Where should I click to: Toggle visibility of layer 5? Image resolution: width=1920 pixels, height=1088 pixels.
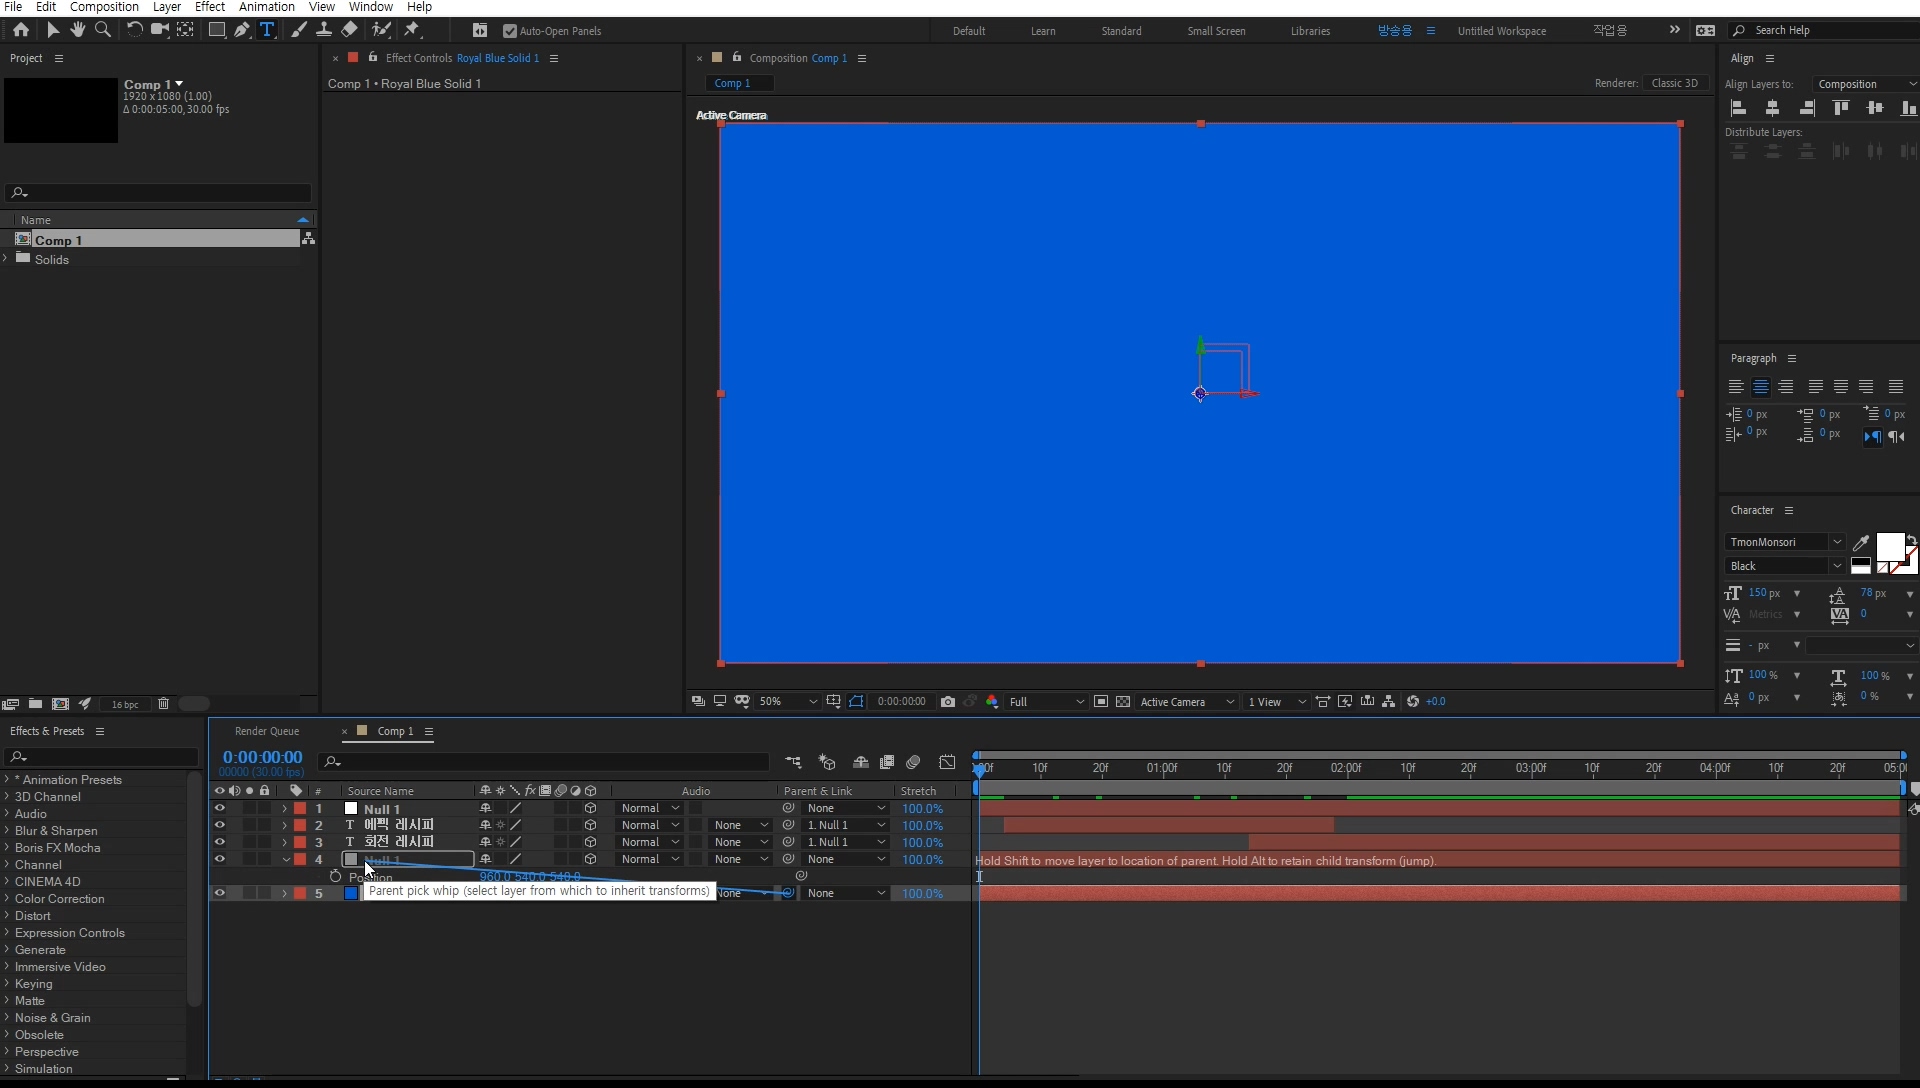point(219,893)
